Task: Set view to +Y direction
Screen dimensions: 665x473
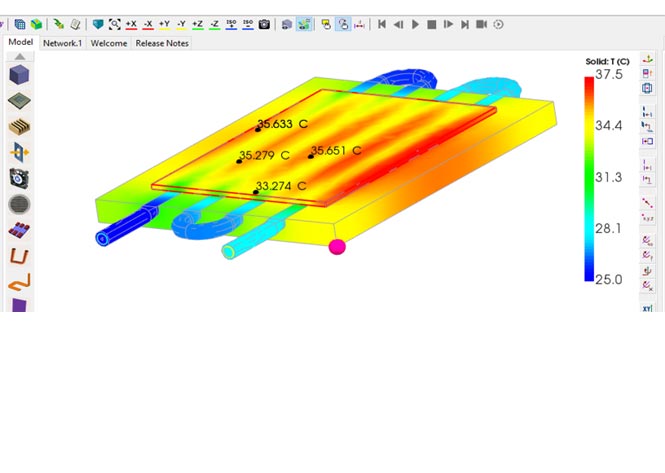Action: pos(164,24)
